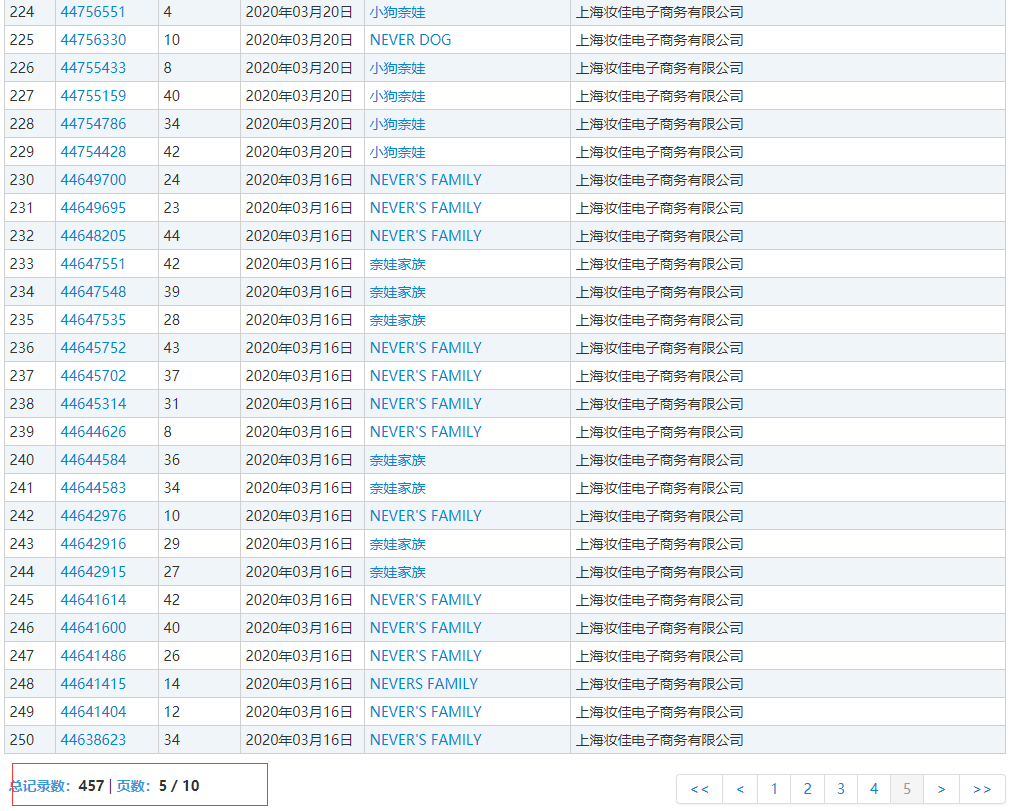The width and height of the screenshot is (1013, 811).
Task: Open page 2 in pagination
Action: coord(807,789)
